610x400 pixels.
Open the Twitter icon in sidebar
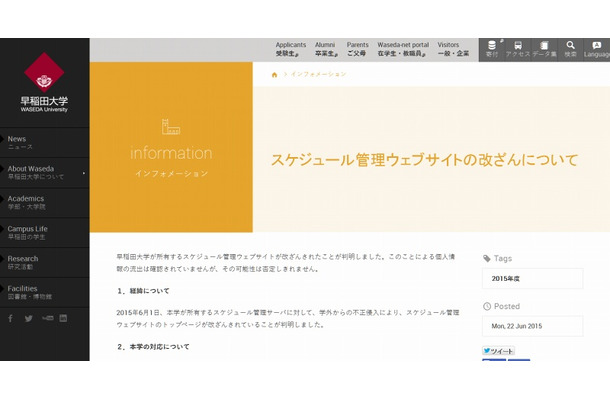pyautogui.click(x=29, y=319)
